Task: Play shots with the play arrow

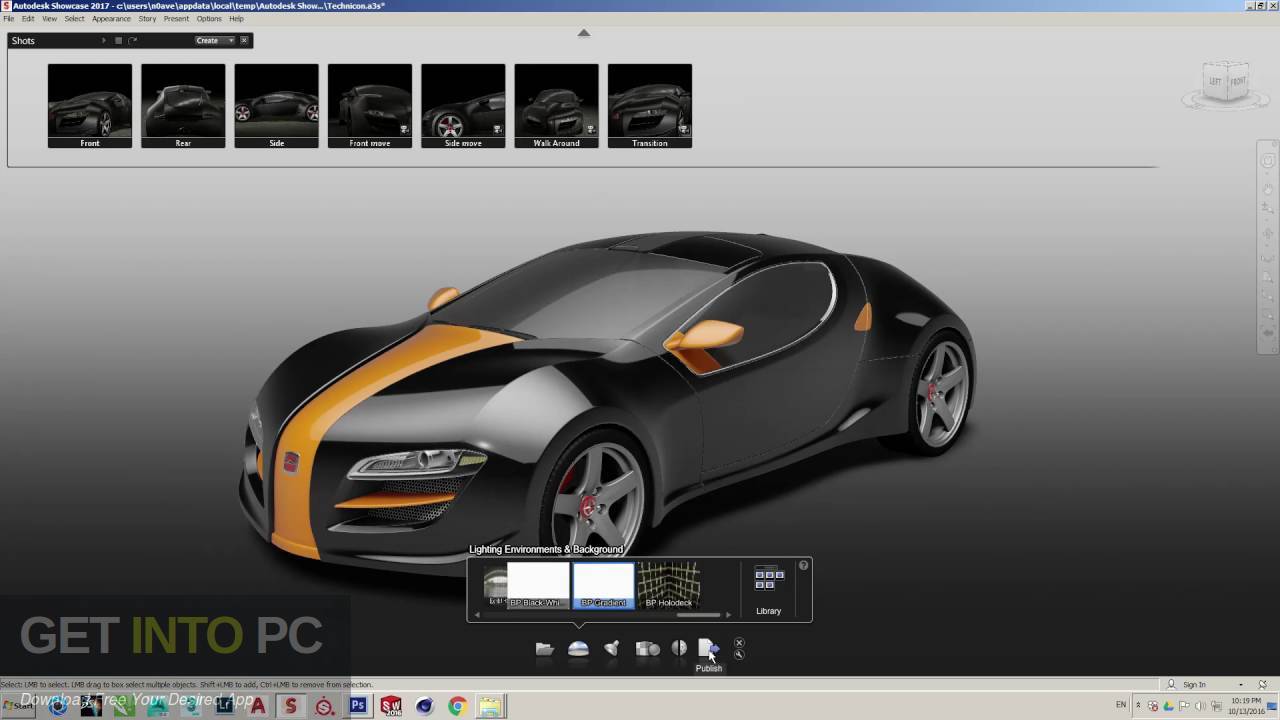Action: pos(104,41)
